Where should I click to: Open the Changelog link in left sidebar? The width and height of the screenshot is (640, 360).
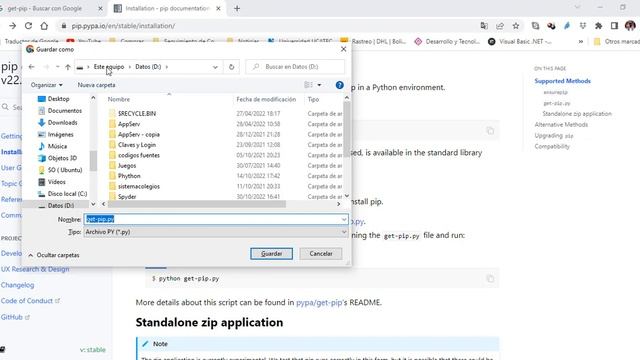17,285
